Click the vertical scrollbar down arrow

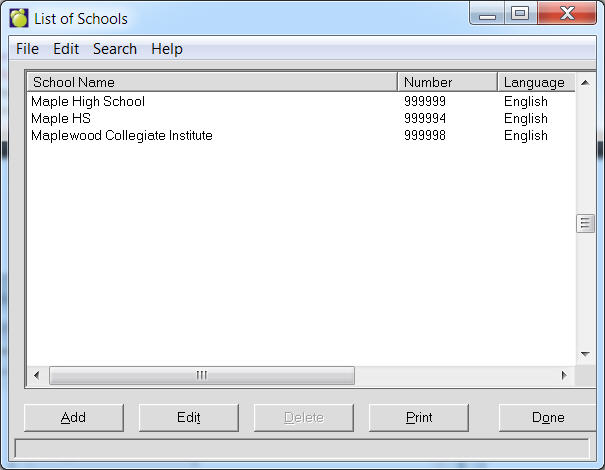click(586, 355)
